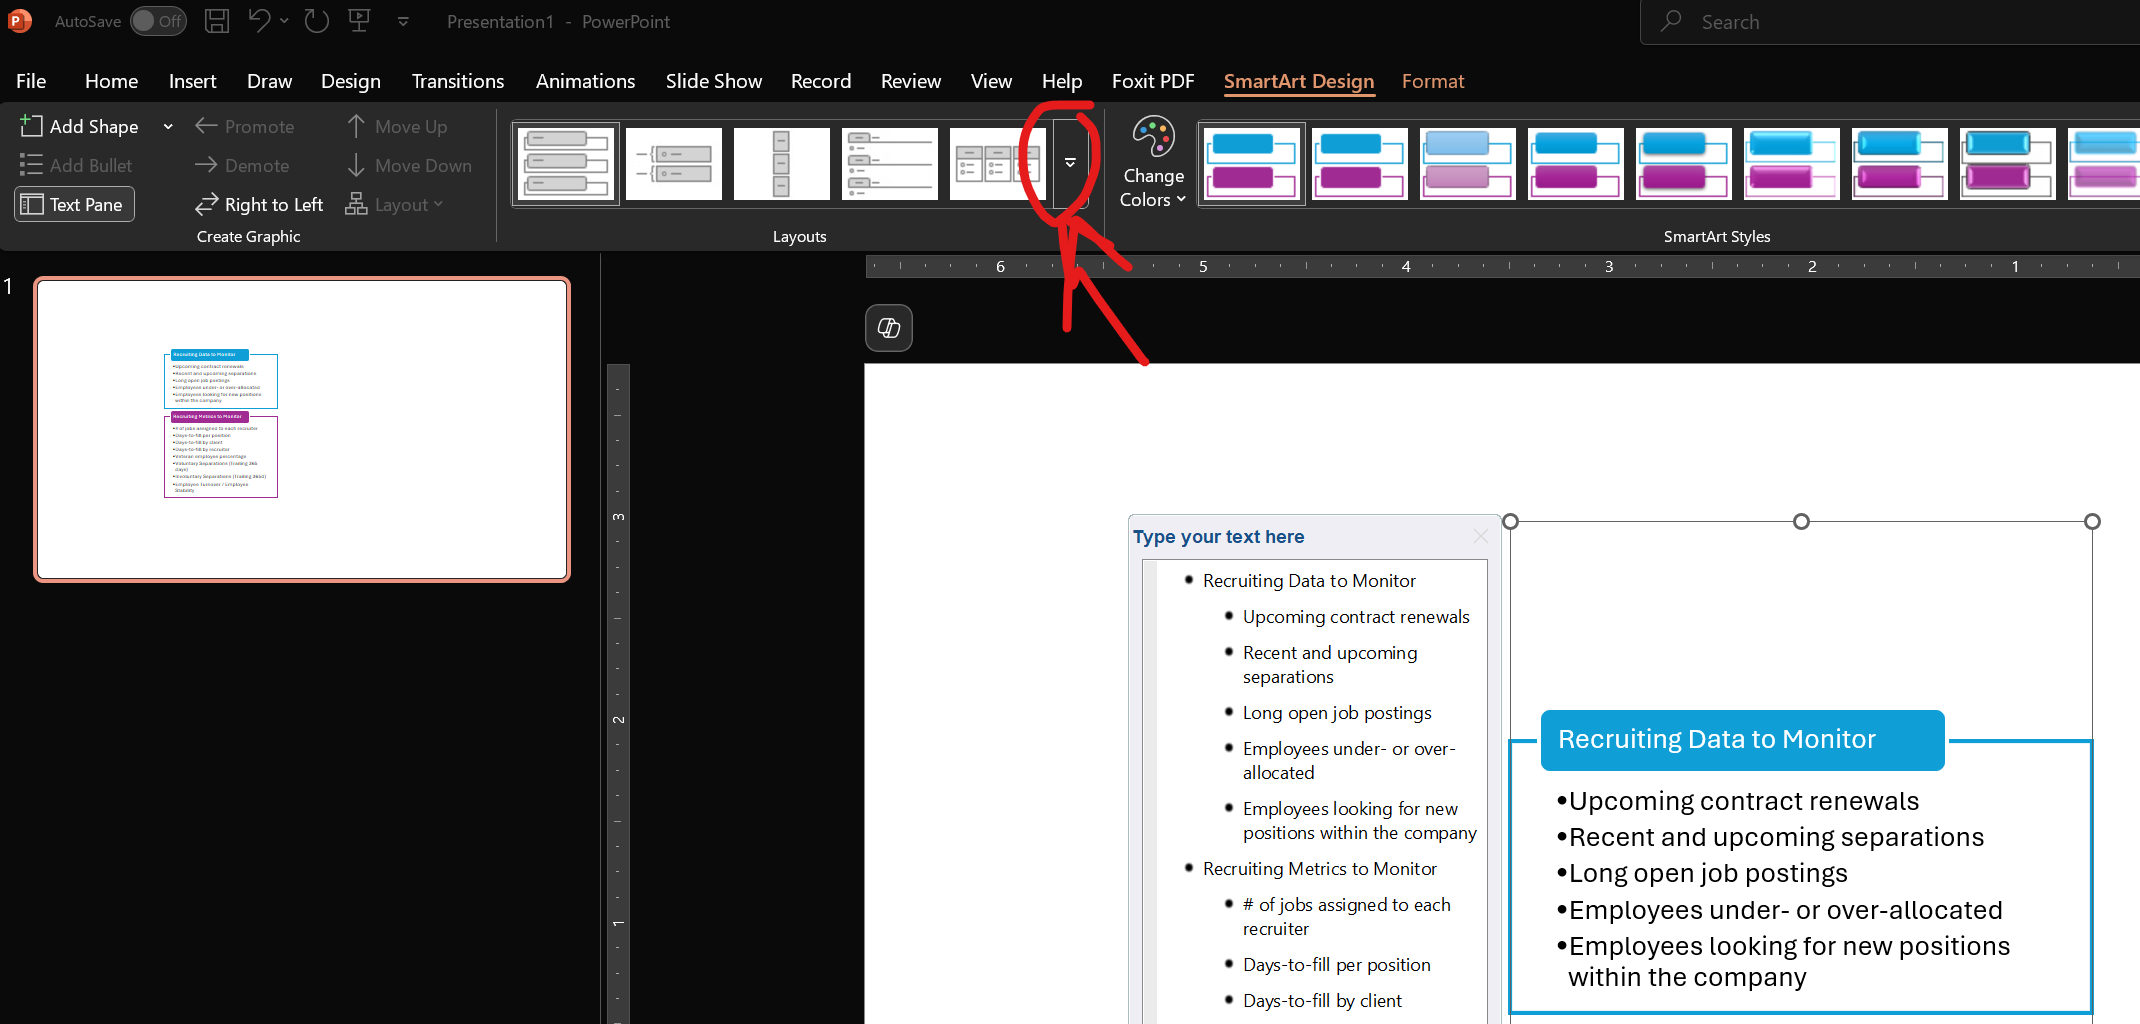
Task: Click the Undo arrow icon
Action: 259,21
